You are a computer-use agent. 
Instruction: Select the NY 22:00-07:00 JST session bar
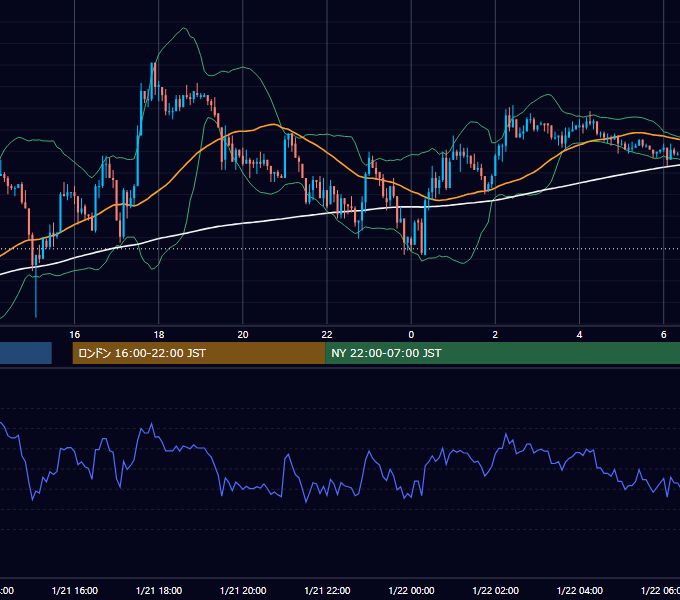[503, 353]
